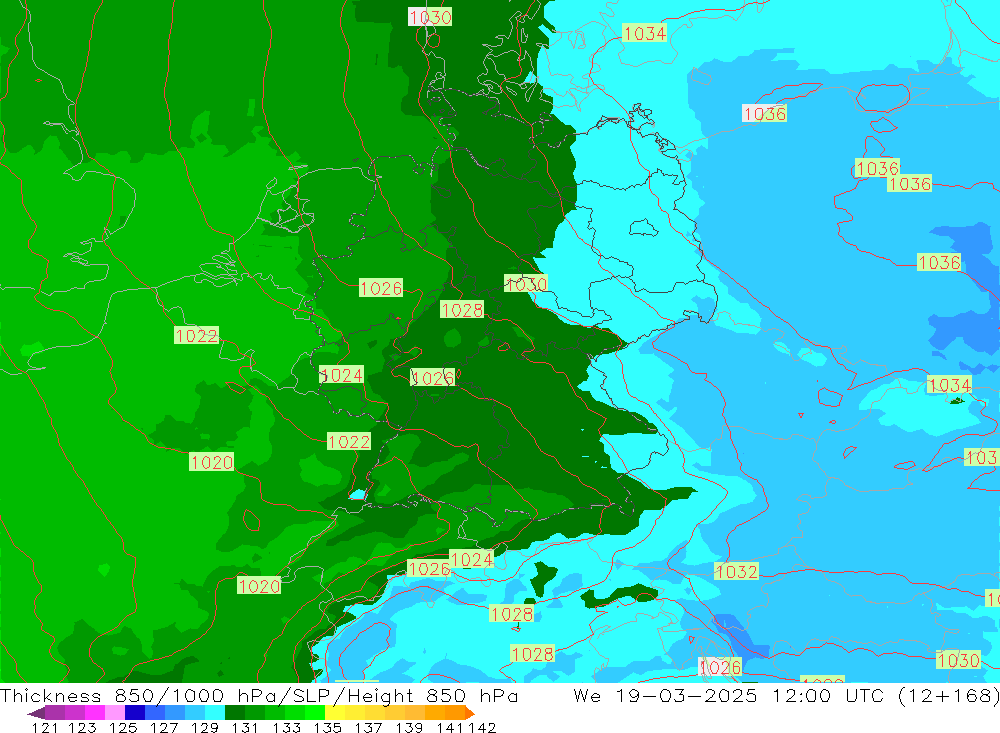Select the legend value 127
The height and width of the screenshot is (733, 1000).
click(163, 727)
